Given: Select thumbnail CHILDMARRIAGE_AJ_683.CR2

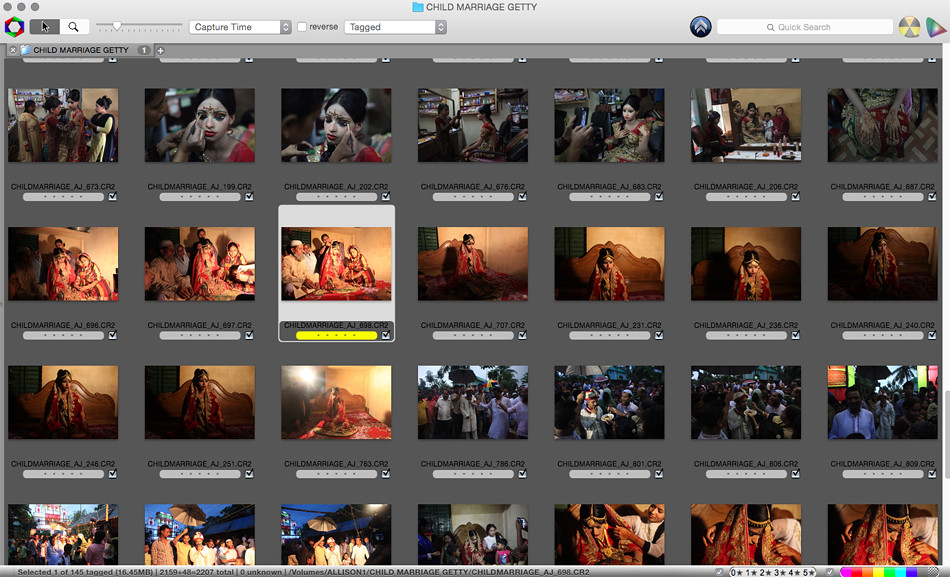Looking at the screenshot, I should pos(610,125).
